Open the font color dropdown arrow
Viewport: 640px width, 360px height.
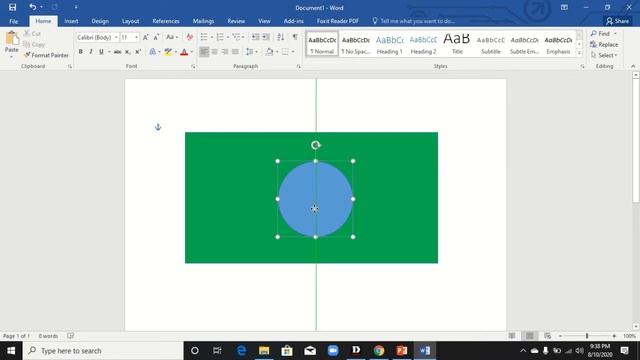click(x=192, y=52)
